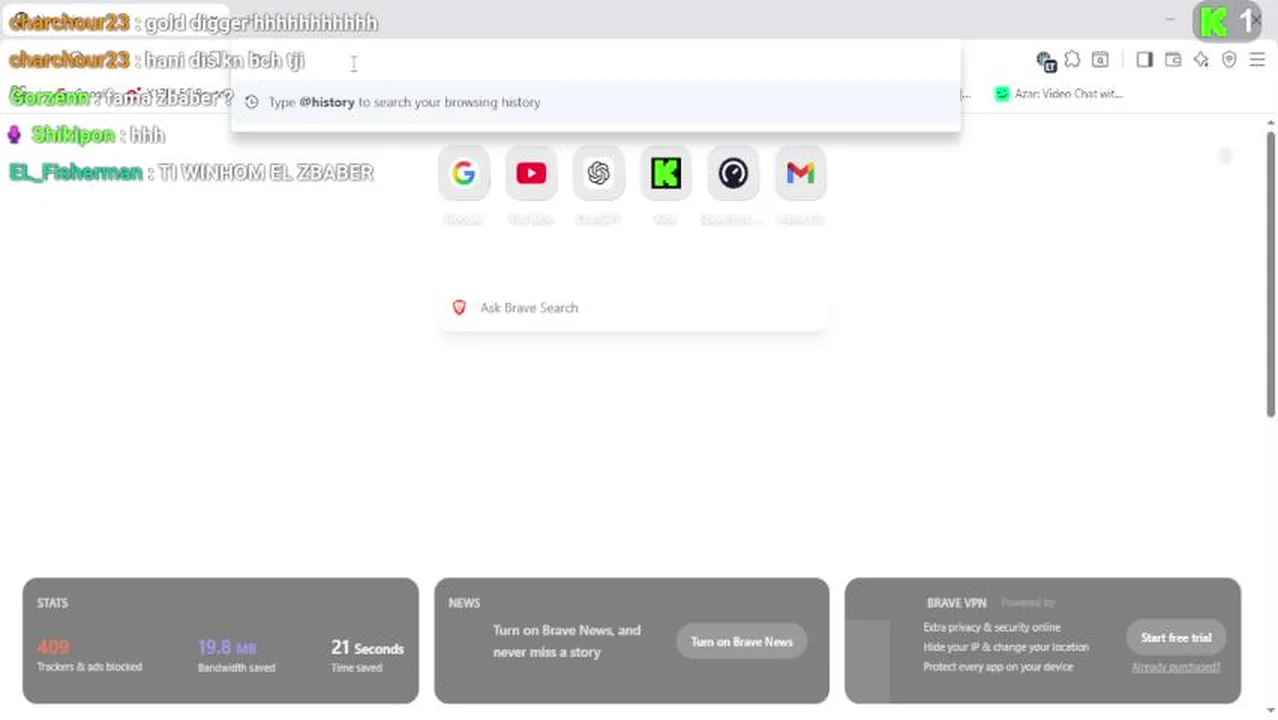
Task: Click the 409 Trackers & ads blocked stat
Action: click(89, 655)
